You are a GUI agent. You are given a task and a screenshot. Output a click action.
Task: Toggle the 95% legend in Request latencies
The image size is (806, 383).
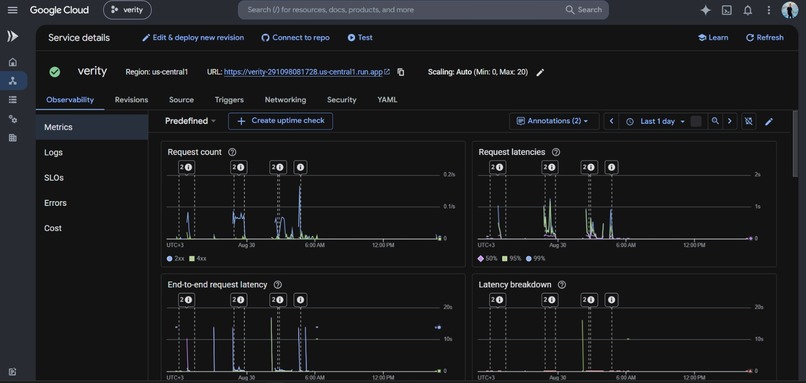pyautogui.click(x=512, y=259)
